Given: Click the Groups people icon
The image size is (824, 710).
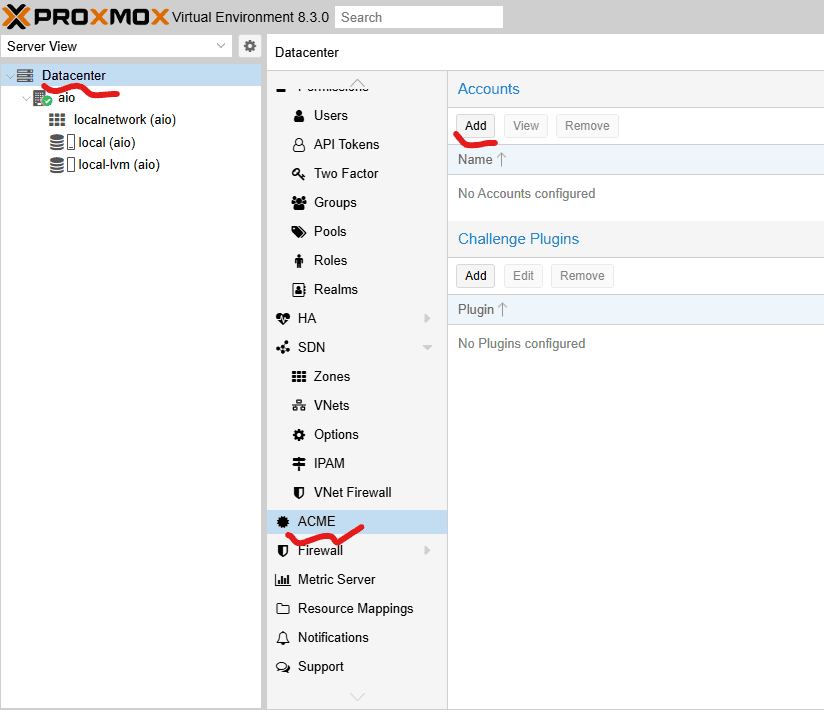Looking at the screenshot, I should pyautogui.click(x=298, y=202).
